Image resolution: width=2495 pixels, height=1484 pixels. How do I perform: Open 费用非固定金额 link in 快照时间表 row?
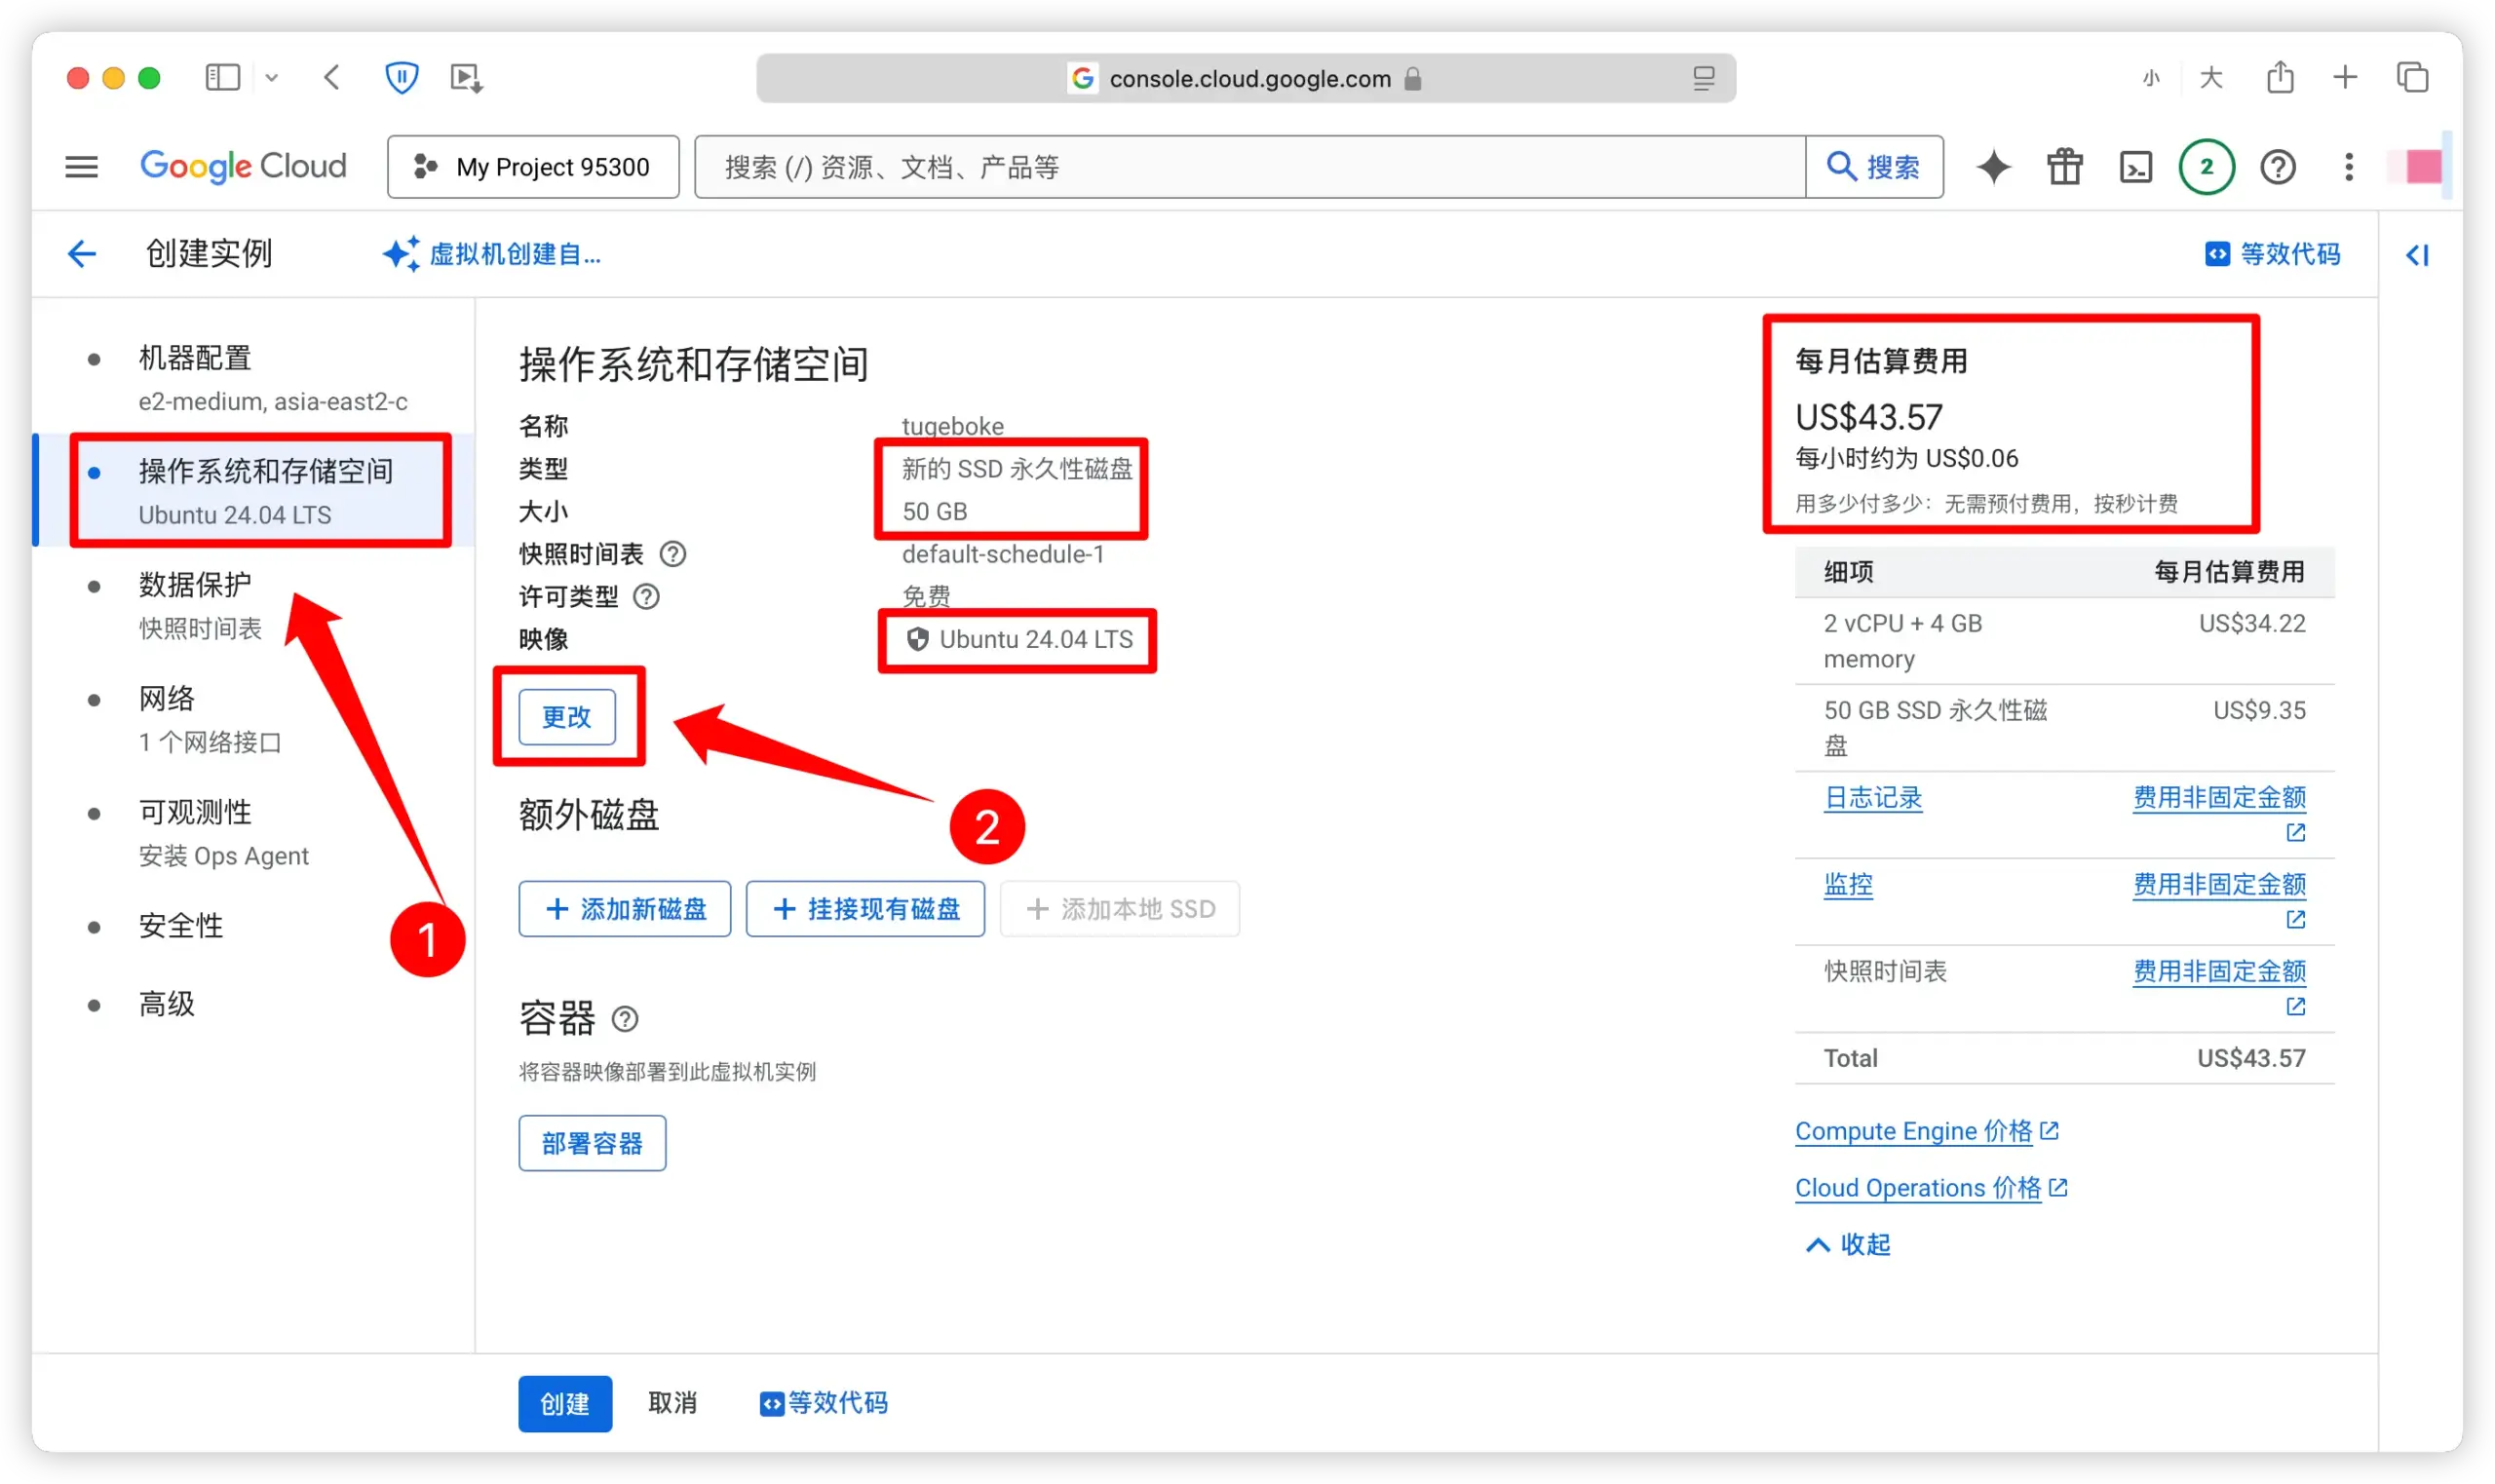[x=2219, y=971]
